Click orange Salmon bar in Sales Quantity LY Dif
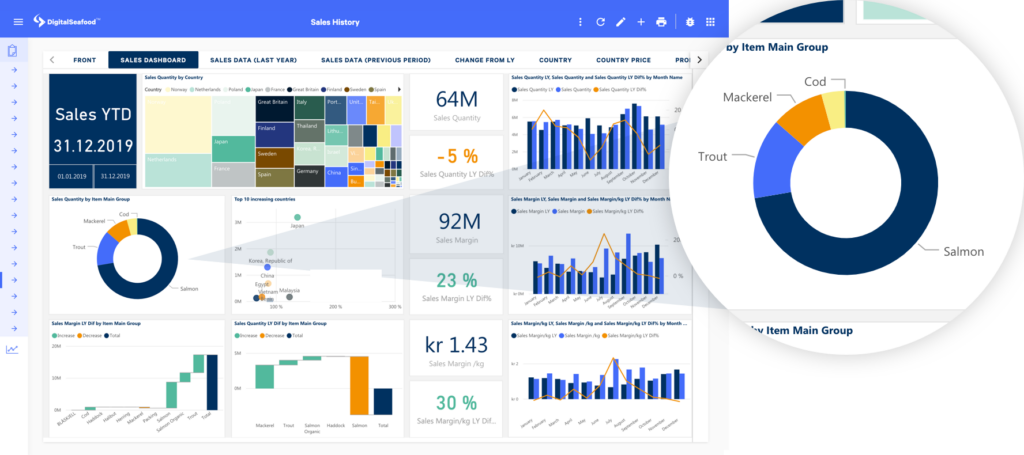Screen dimensions: 1024x455 [x=360, y=384]
